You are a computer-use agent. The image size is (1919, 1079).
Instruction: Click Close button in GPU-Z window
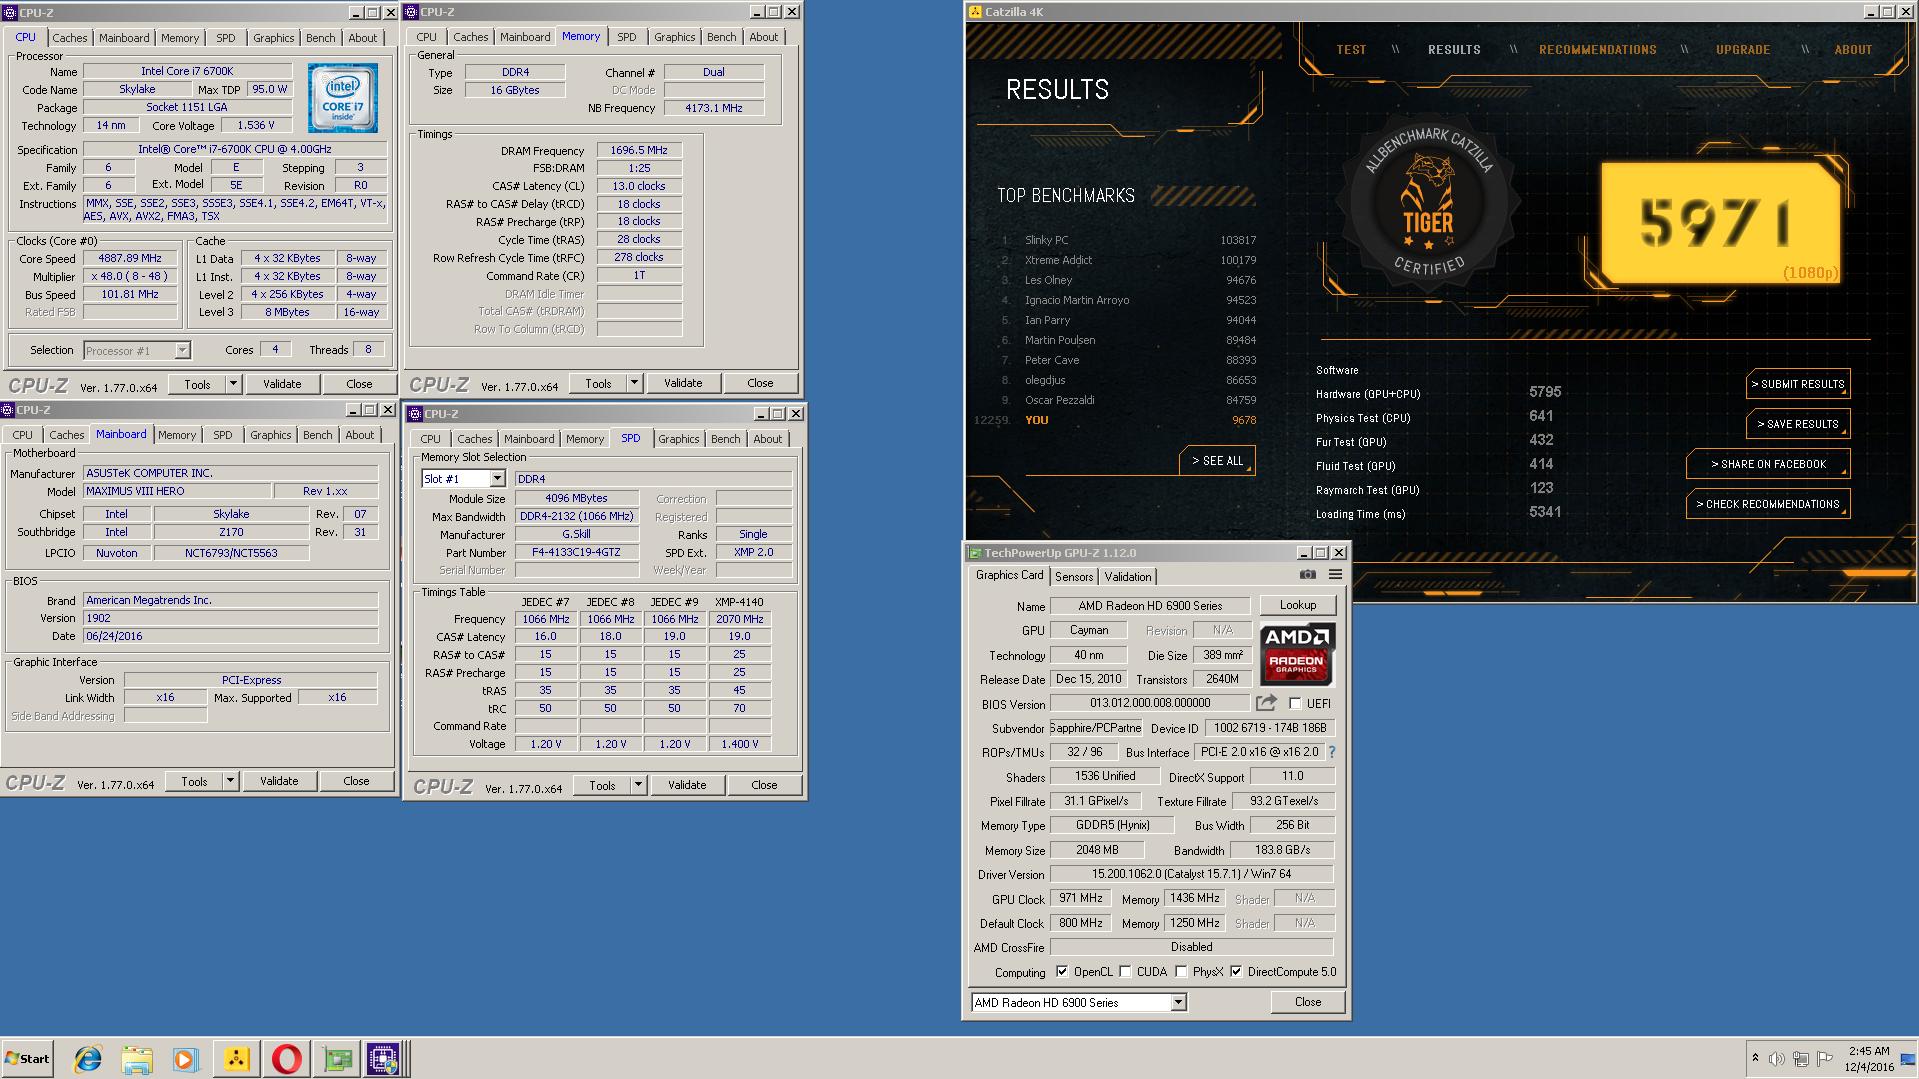tap(1308, 1002)
